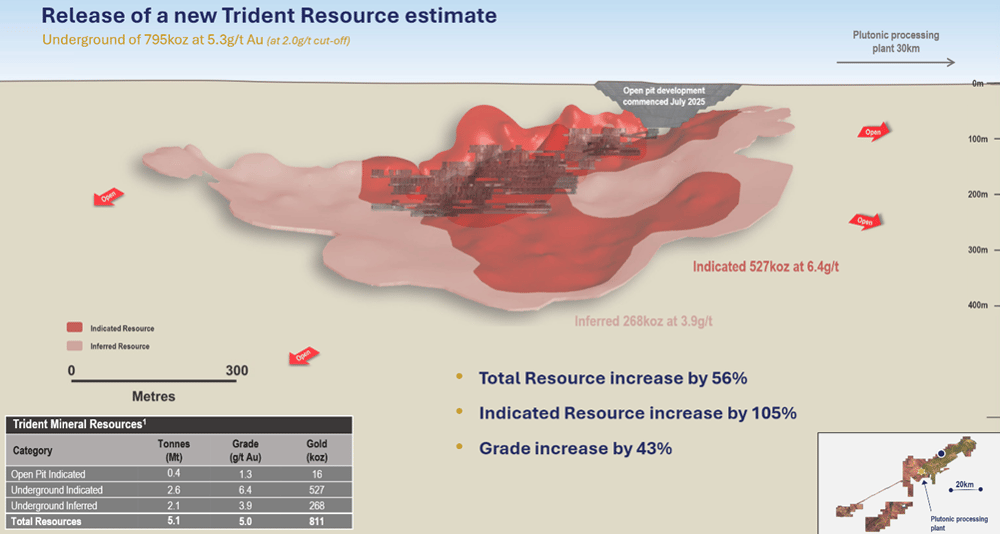The width and height of the screenshot is (1000, 534).
Task: Click the 400m depth label
Action: point(978,306)
